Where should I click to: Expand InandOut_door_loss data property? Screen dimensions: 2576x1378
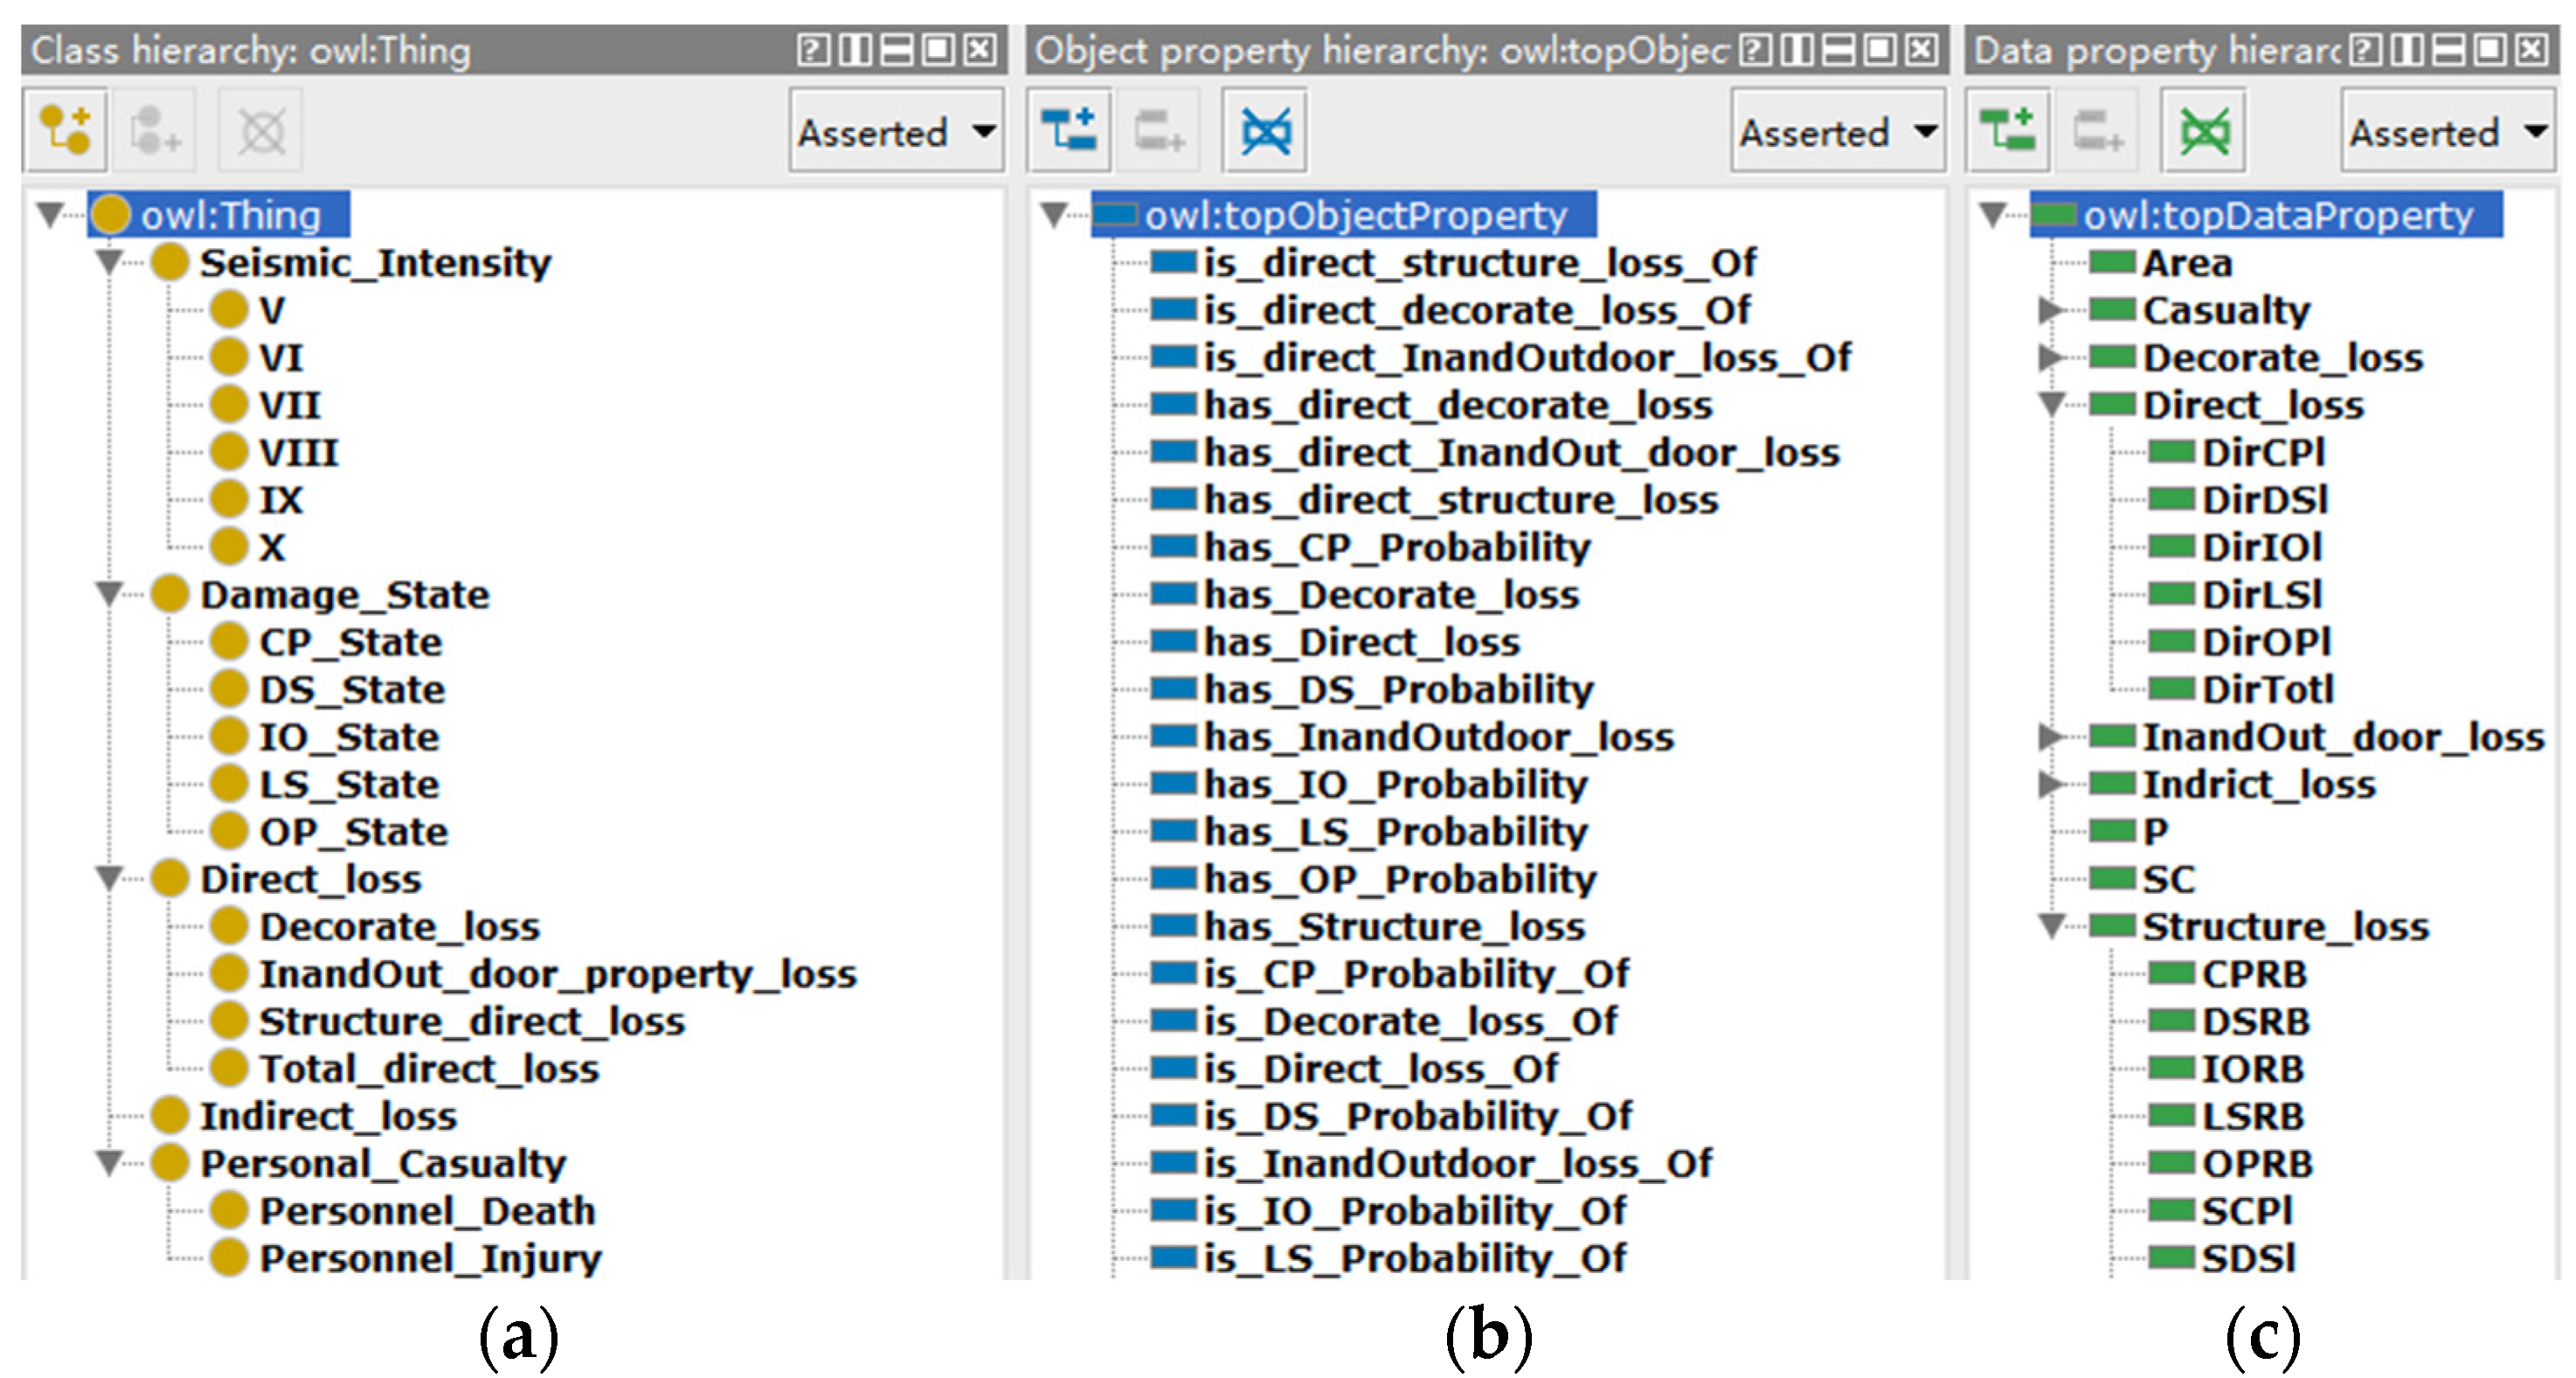coord(2051,737)
